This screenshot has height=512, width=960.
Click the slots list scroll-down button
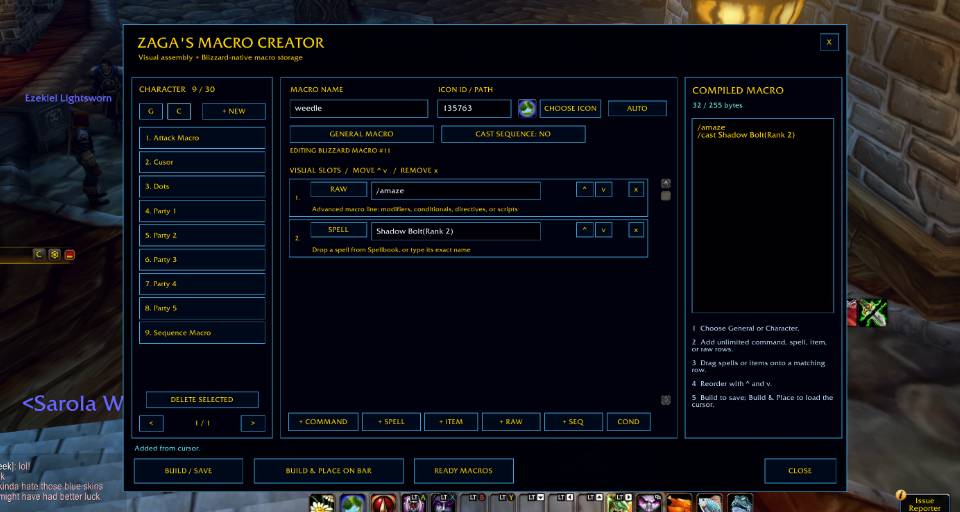pos(666,400)
